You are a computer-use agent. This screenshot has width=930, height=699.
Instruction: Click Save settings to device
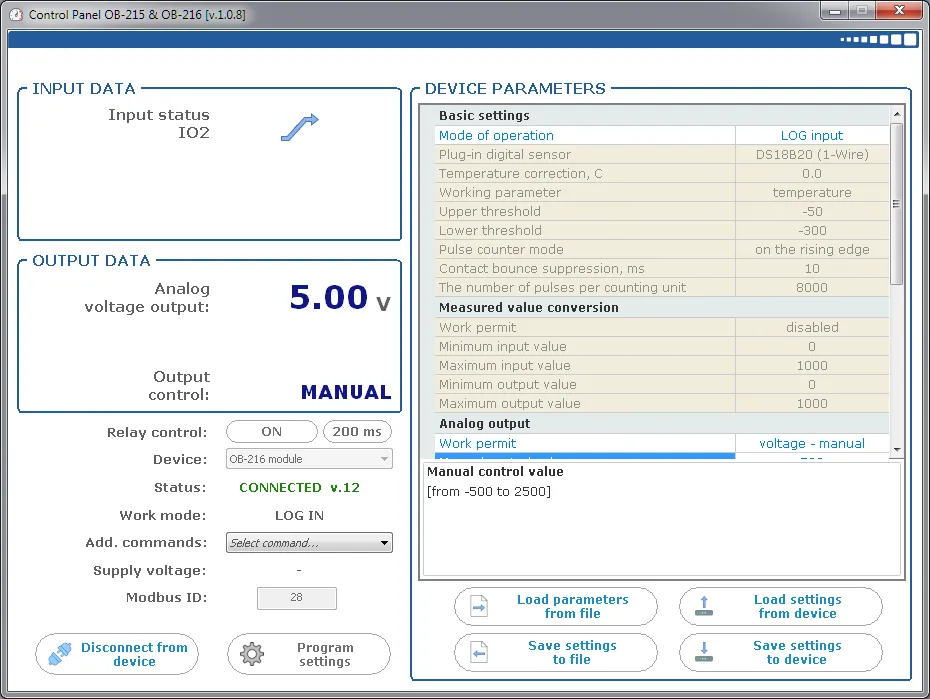coord(781,652)
